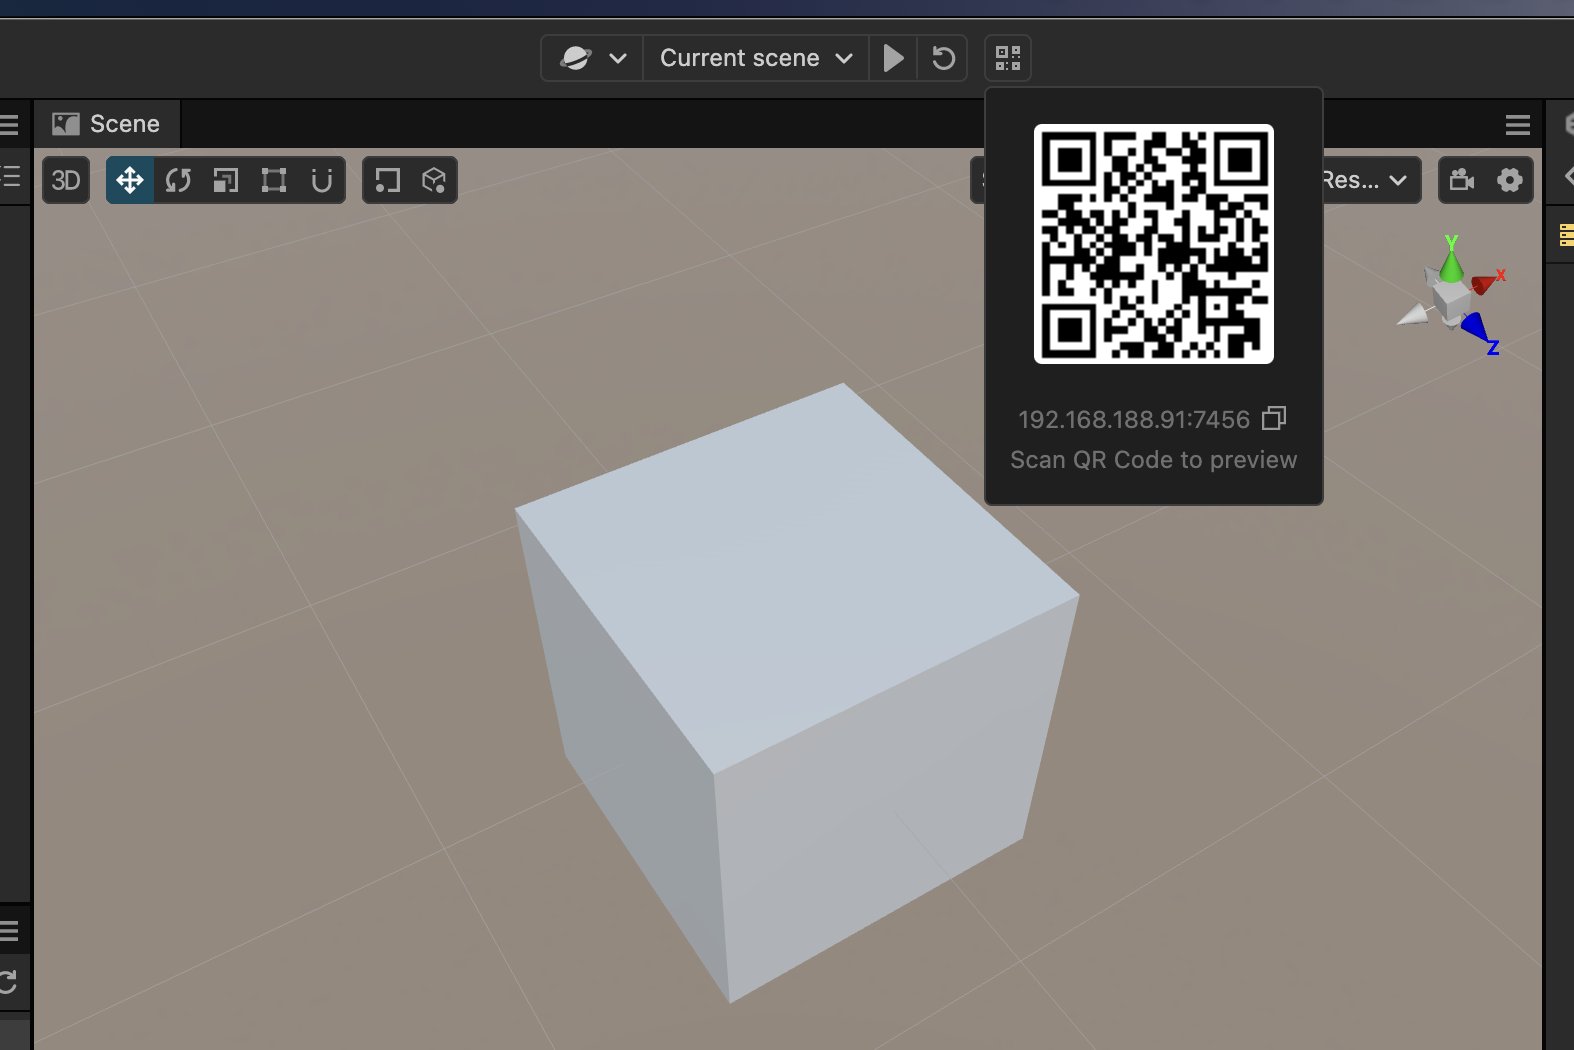Click the refresh preview icon
Image resolution: width=1574 pixels, height=1050 pixels.
click(943, 58)
